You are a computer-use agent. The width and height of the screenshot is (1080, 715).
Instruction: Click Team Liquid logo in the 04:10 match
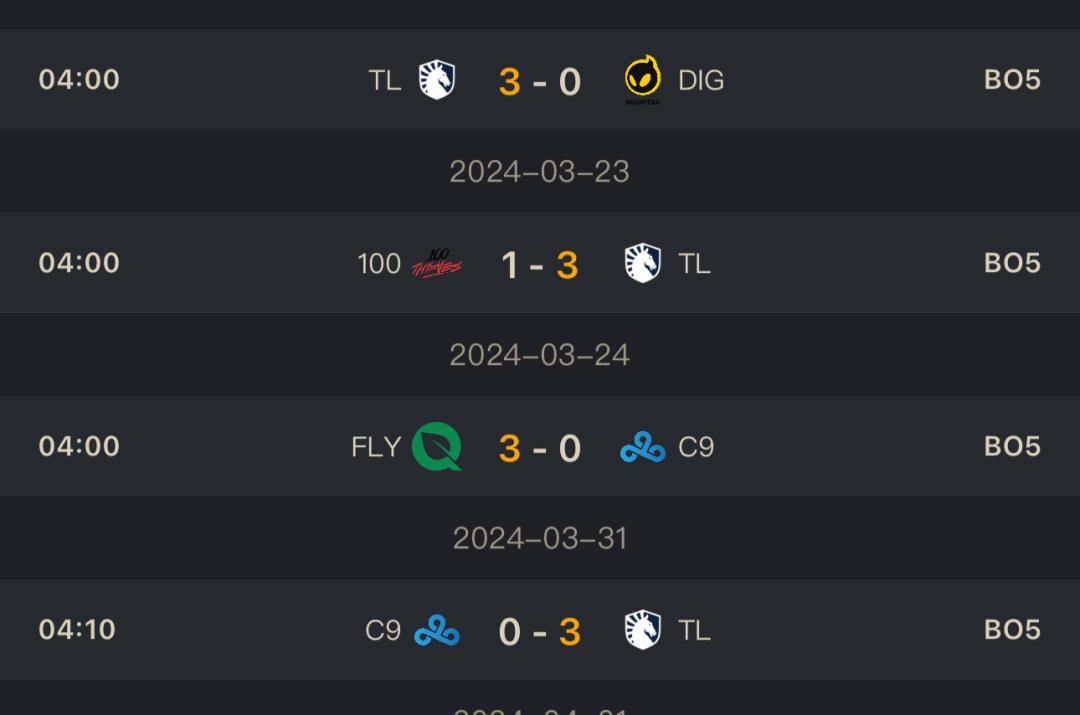click(642, 631)
